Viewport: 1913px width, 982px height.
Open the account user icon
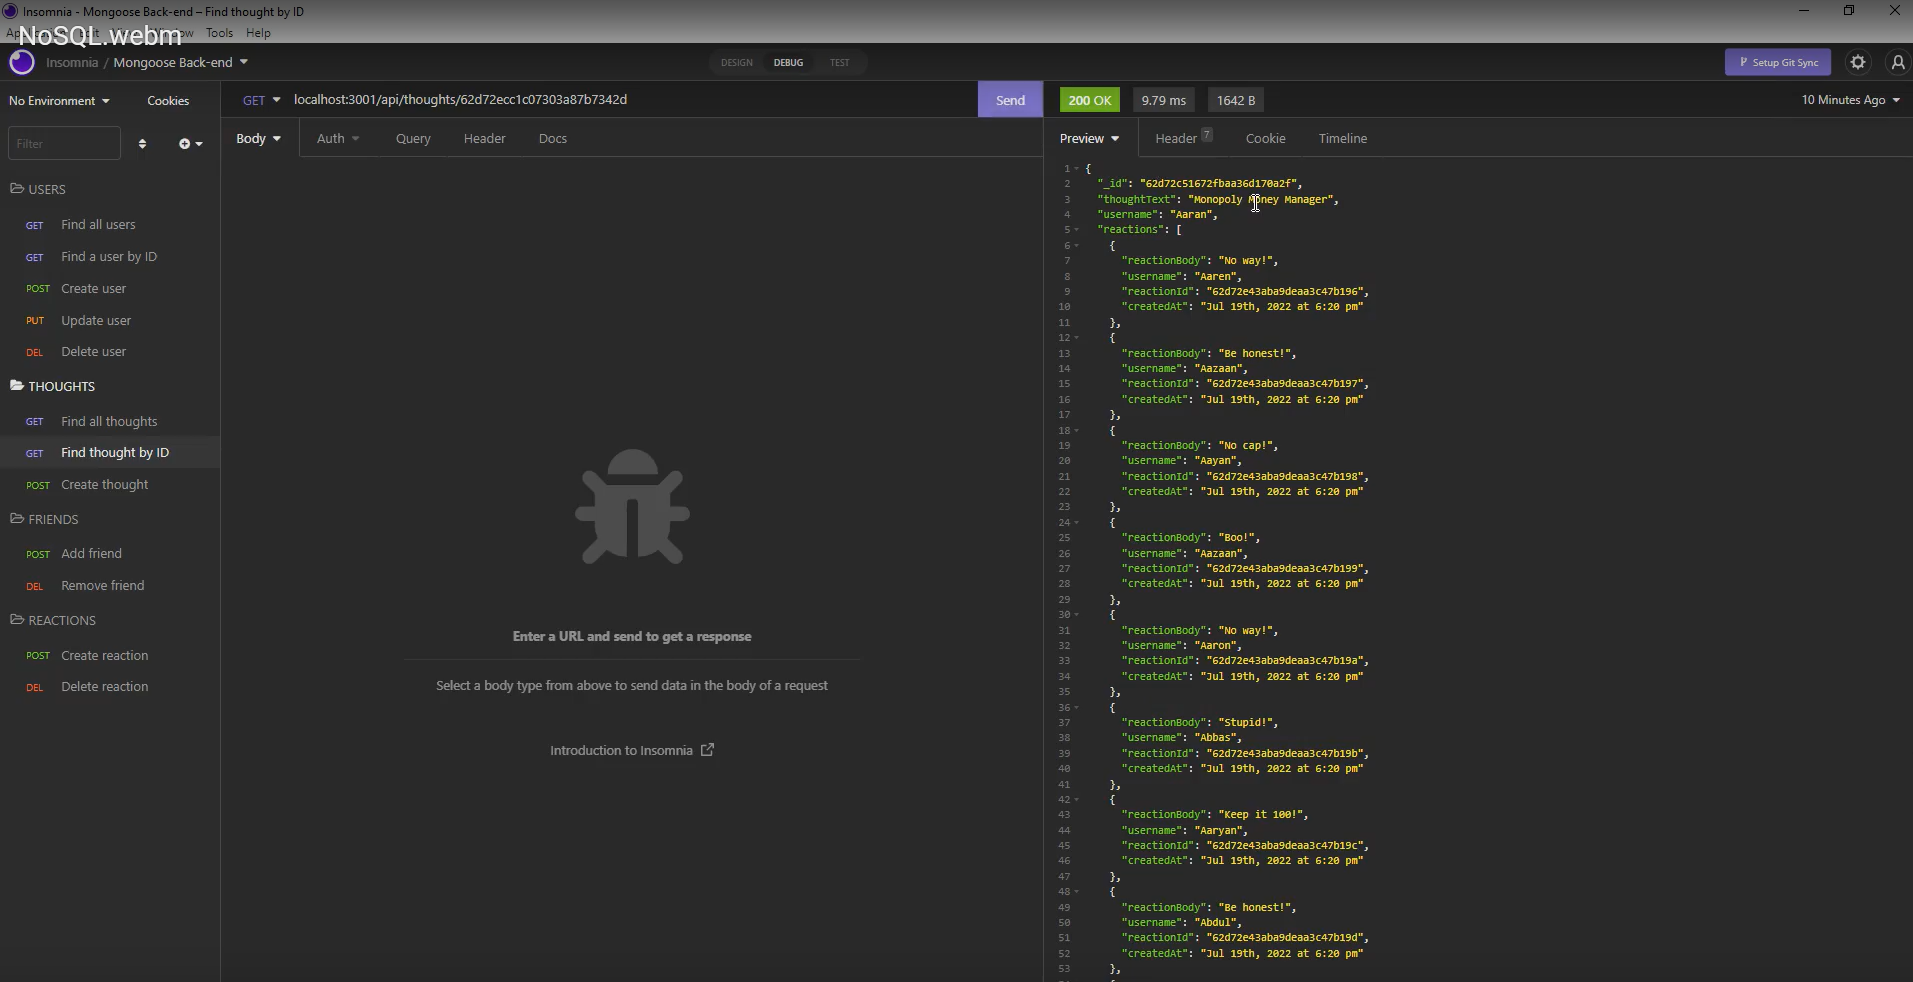pyautogui.click(x=1898, y=62)
